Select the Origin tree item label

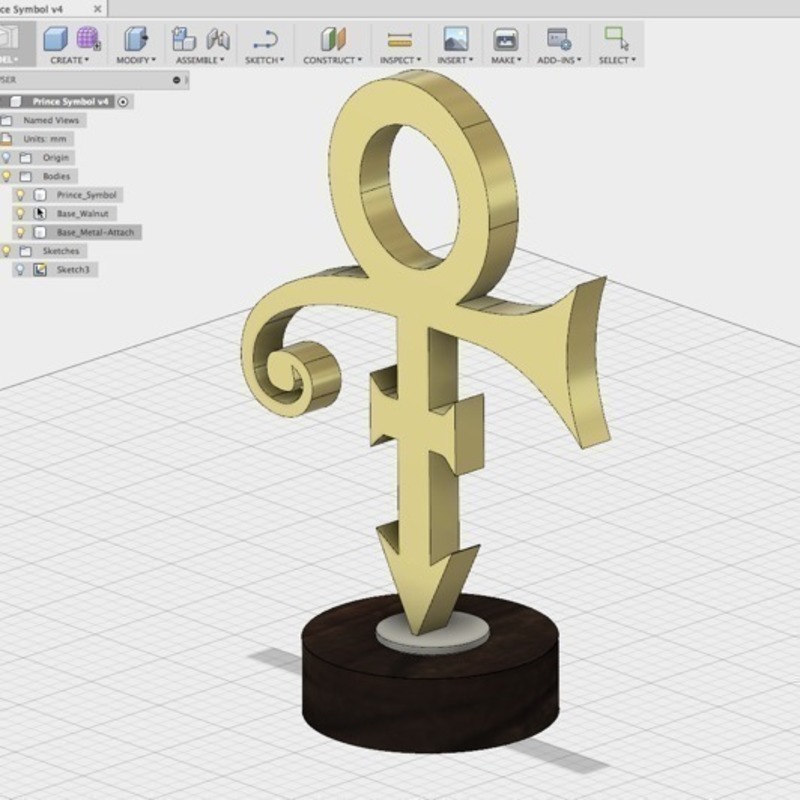56,158
